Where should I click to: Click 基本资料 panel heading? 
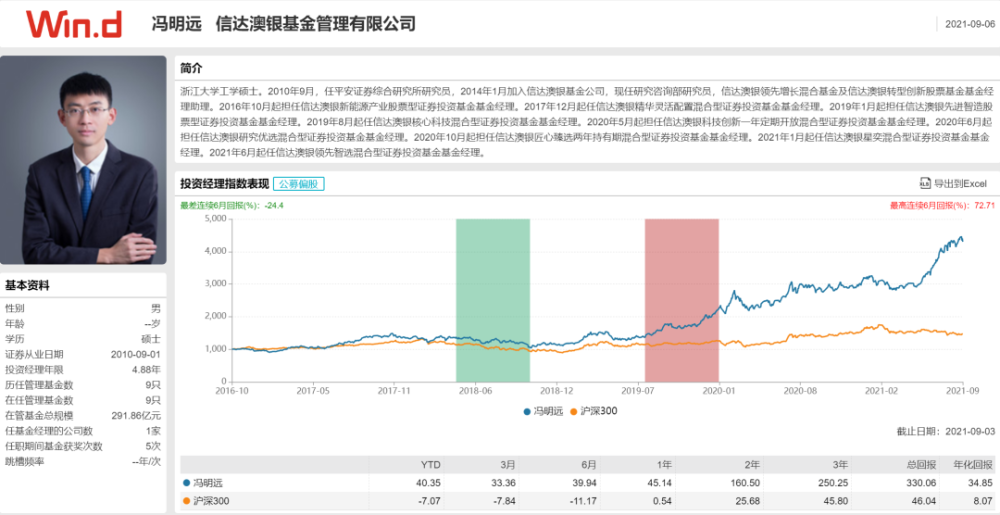pos(27,285)
